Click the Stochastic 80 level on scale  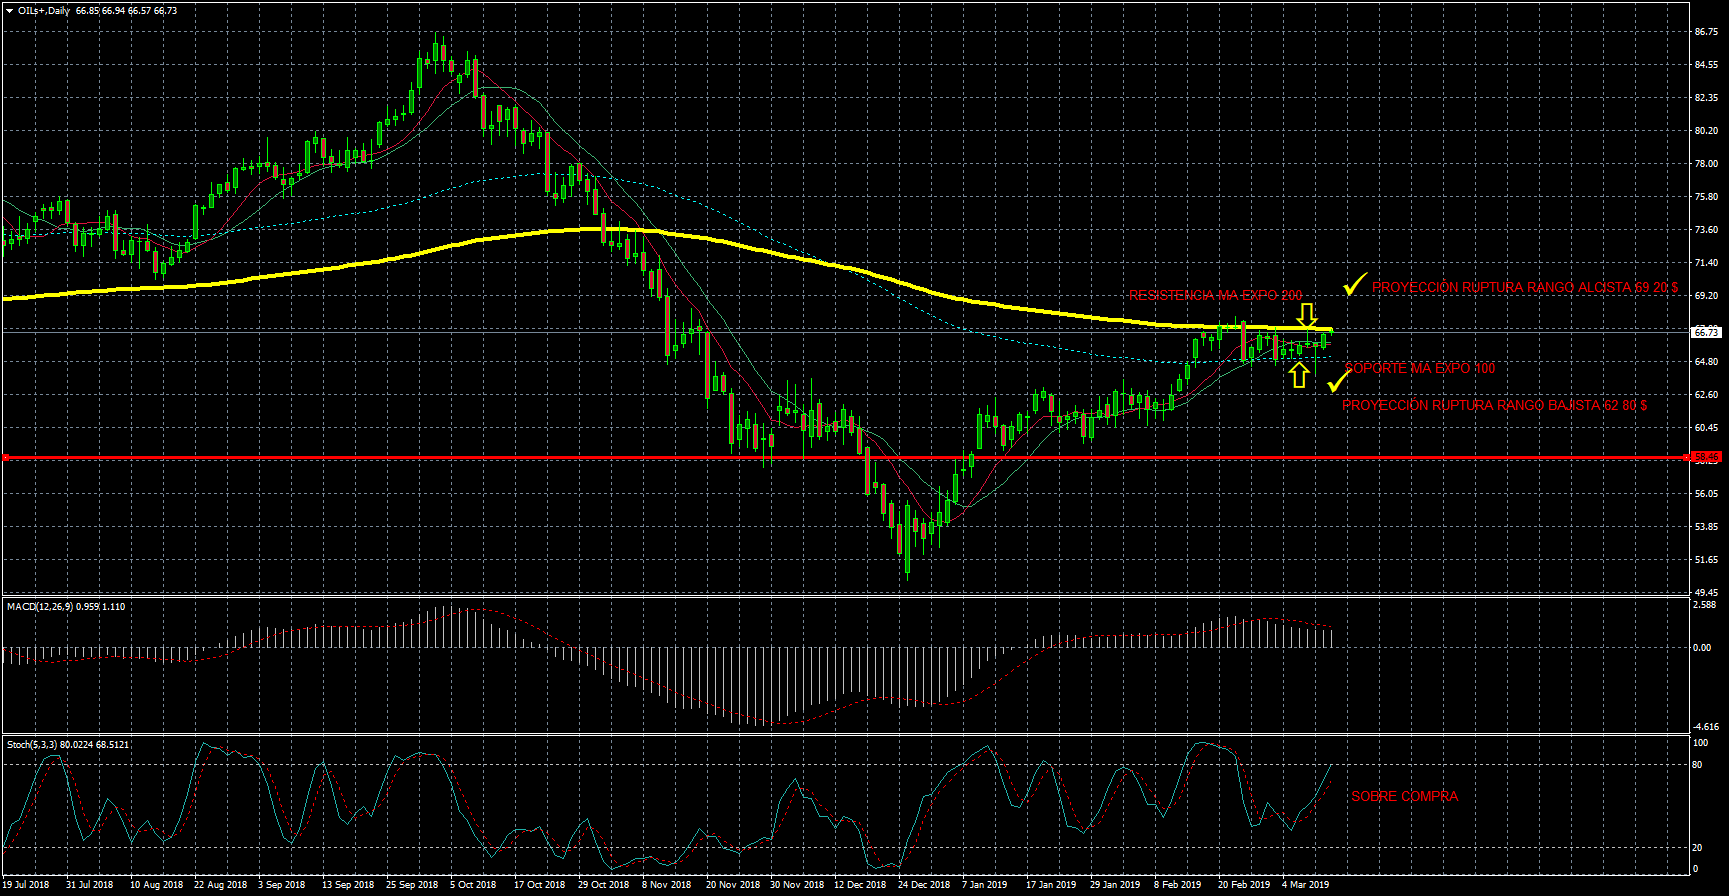1697,765
